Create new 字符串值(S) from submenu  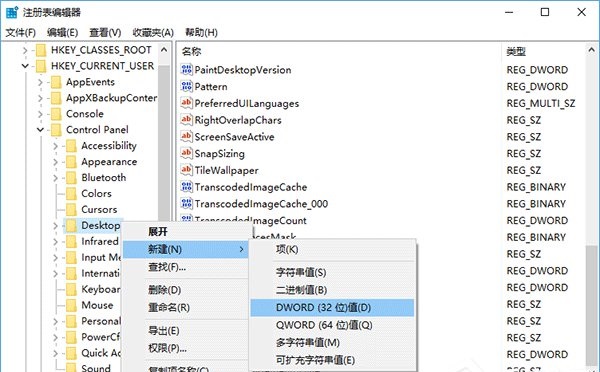(333, 272)
